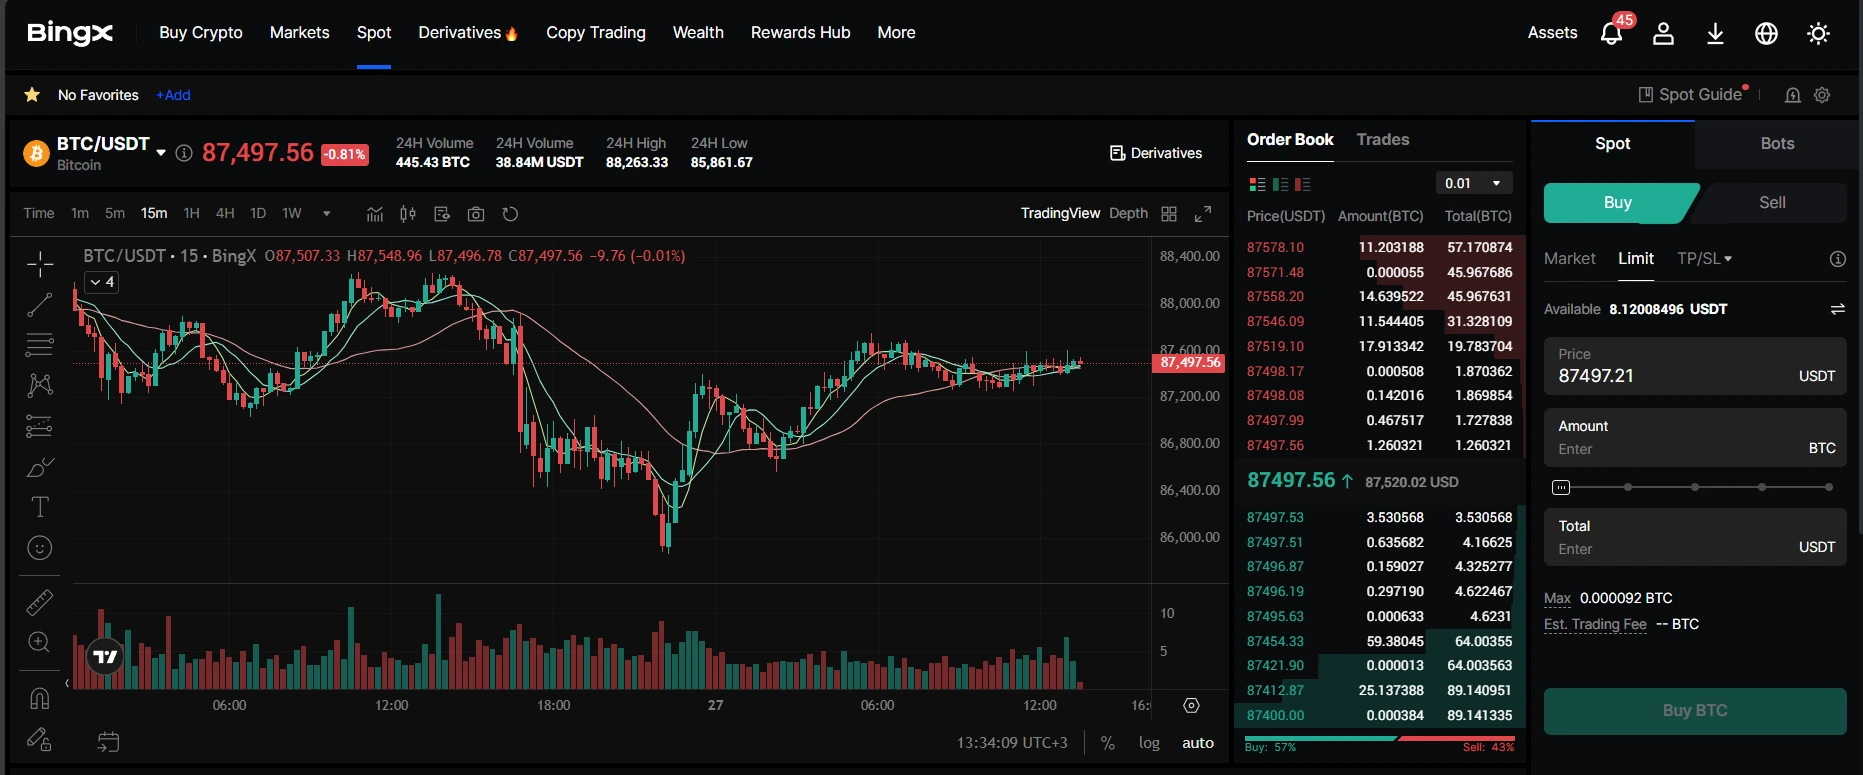Open the Derivatives link beside ticker
Viewport: 1863px width, 775px height.
pos(1156,153)
